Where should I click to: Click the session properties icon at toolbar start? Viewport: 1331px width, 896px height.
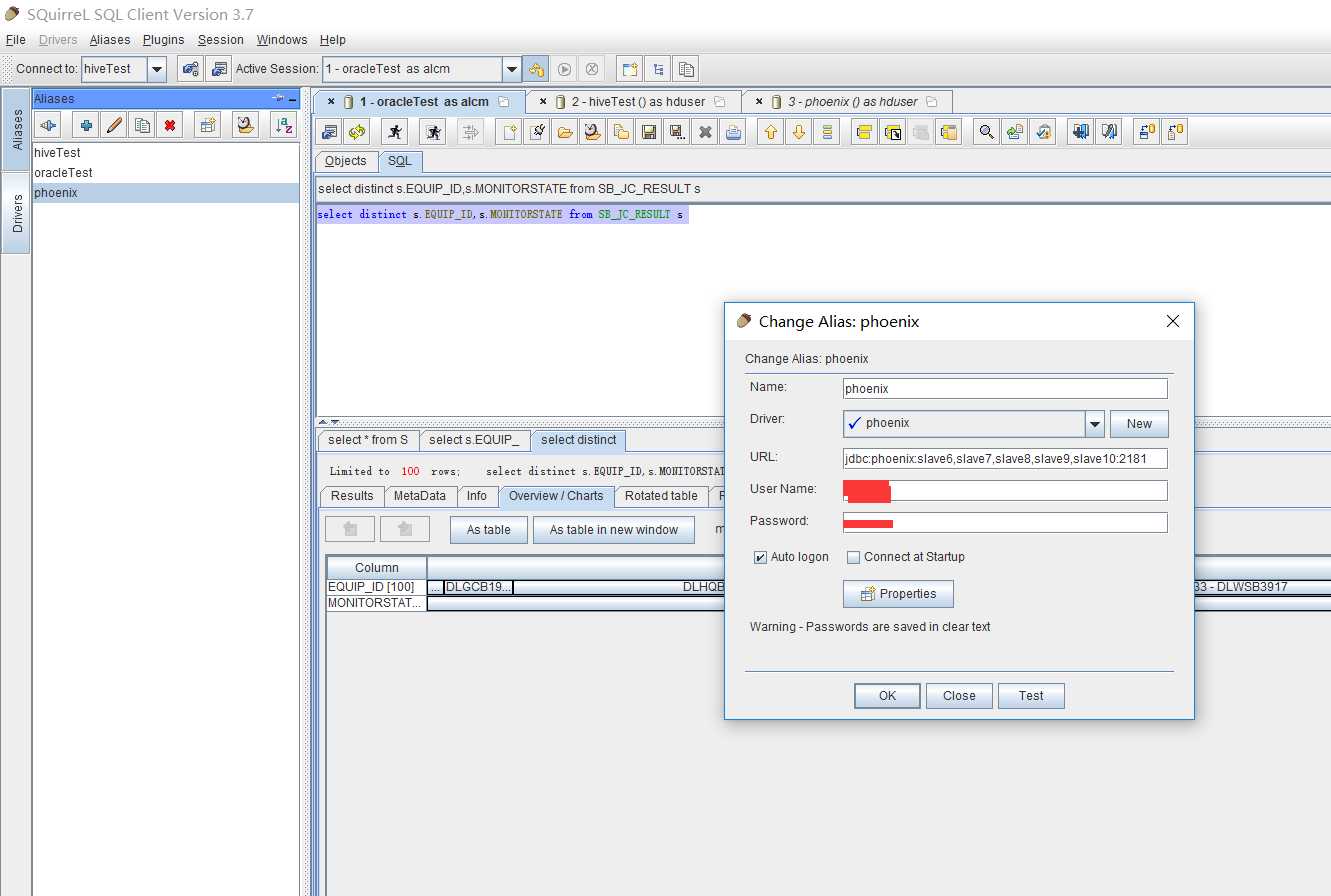tap(329, 132)
